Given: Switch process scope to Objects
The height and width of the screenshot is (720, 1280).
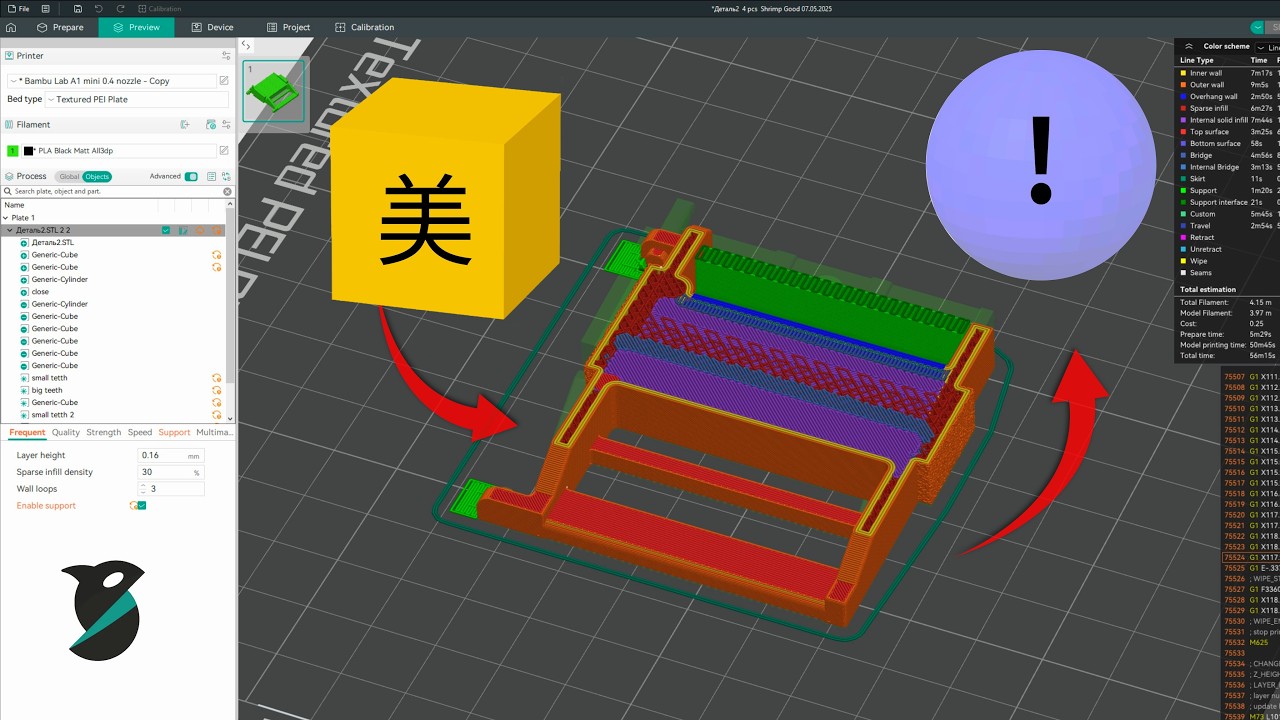Looking at the screenshot, I should [97, 177].
